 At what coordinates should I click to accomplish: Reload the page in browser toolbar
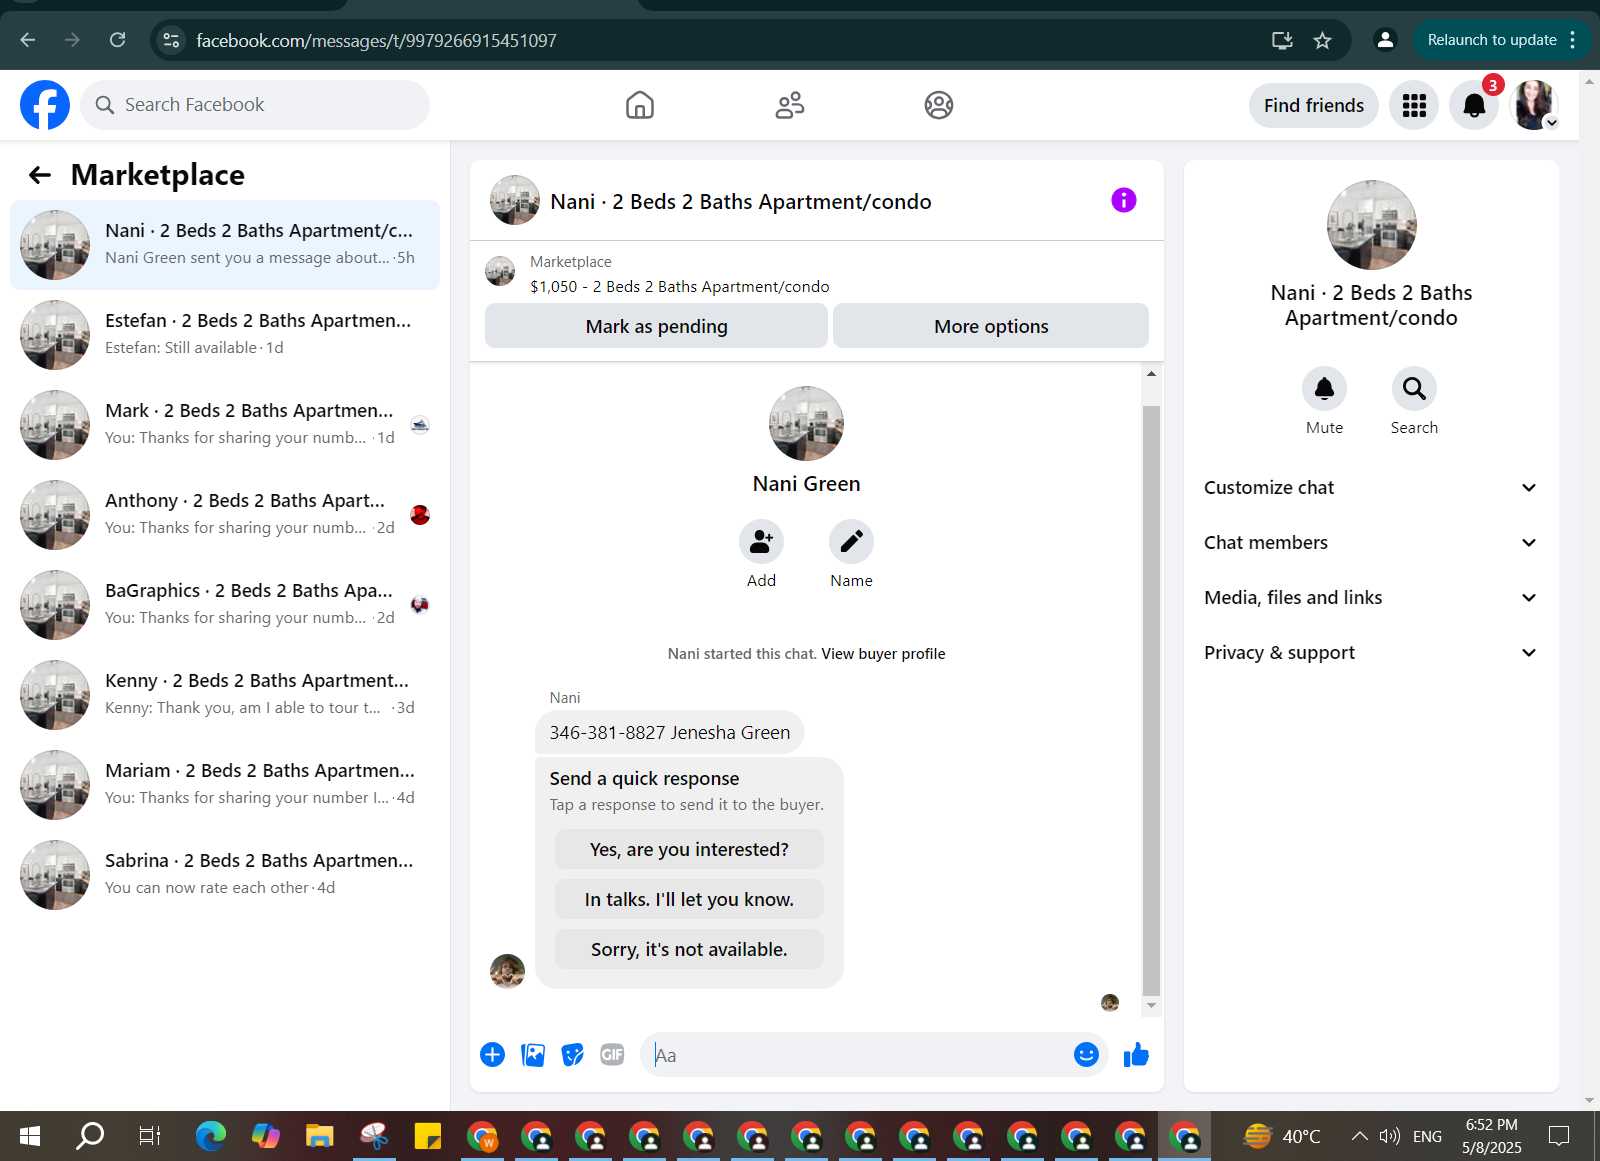(117, 40)
